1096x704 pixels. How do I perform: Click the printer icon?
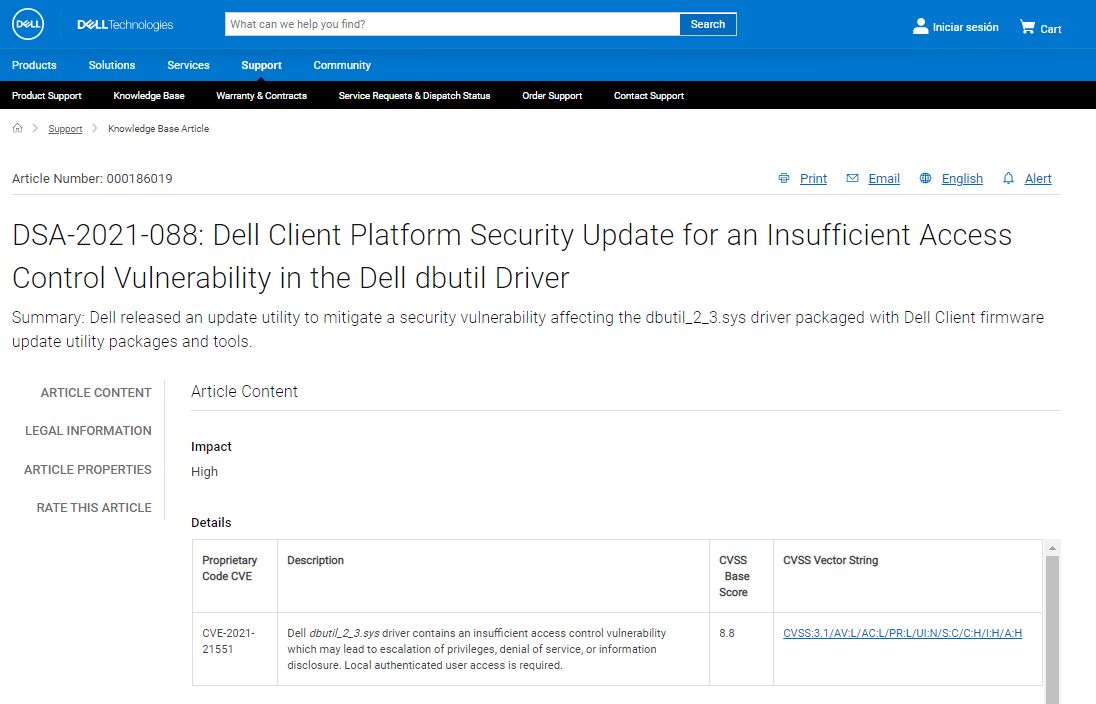click(x=784, y=178)
